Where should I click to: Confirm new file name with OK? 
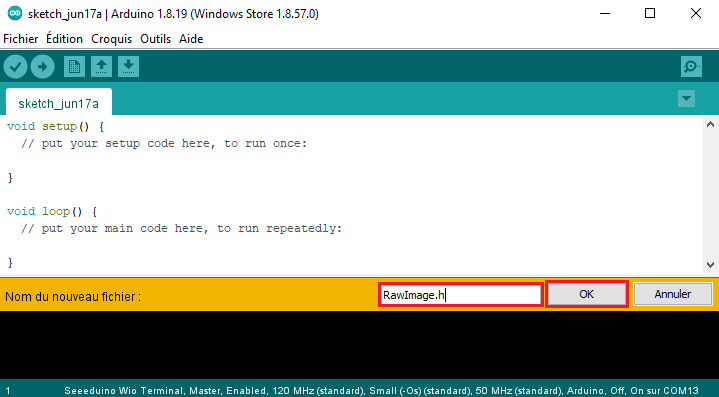click(x=586, y=294)
